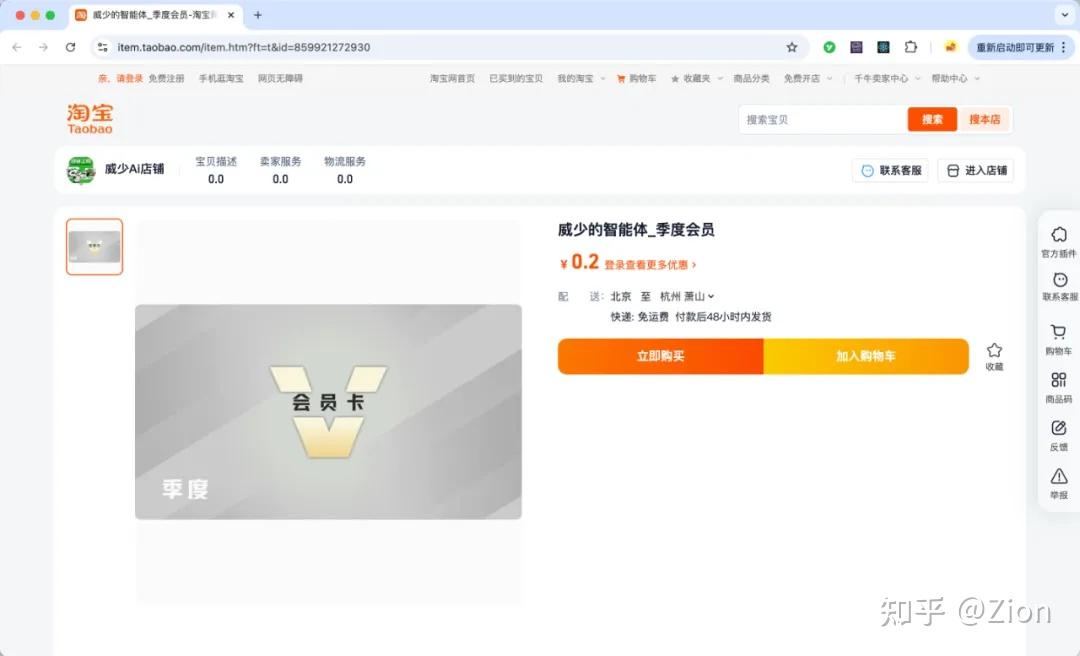Image resolution: width=1080 pixels, height=656 pixels.
Task: Click the 付款后48小时内发货 text
Action: point(723,317)
